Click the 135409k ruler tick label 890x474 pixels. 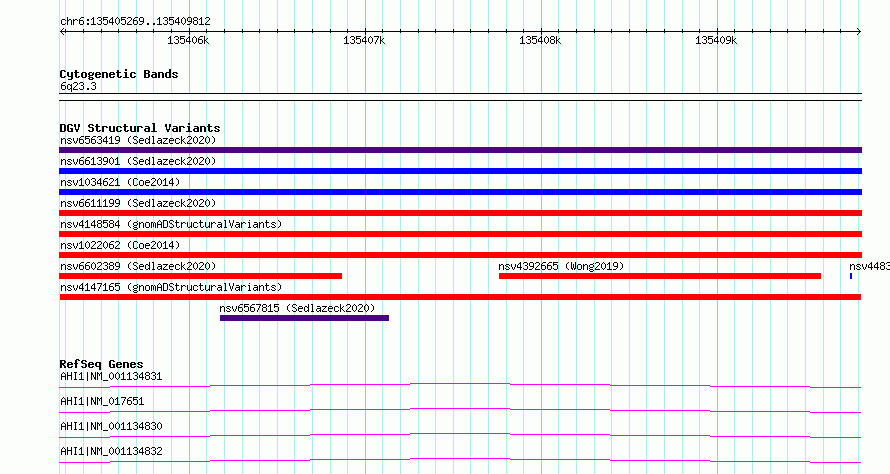point(716,40)
